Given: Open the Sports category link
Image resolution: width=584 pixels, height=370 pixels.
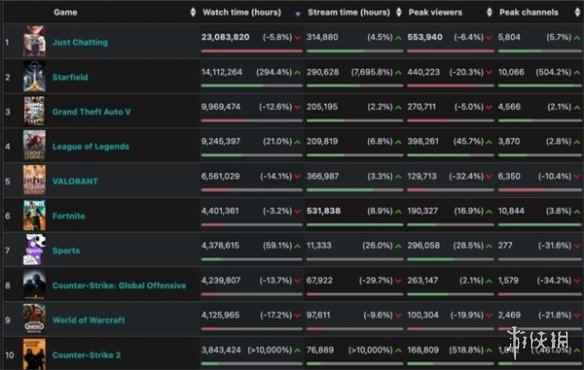Looking at the screenshot, I should point(66,251).
